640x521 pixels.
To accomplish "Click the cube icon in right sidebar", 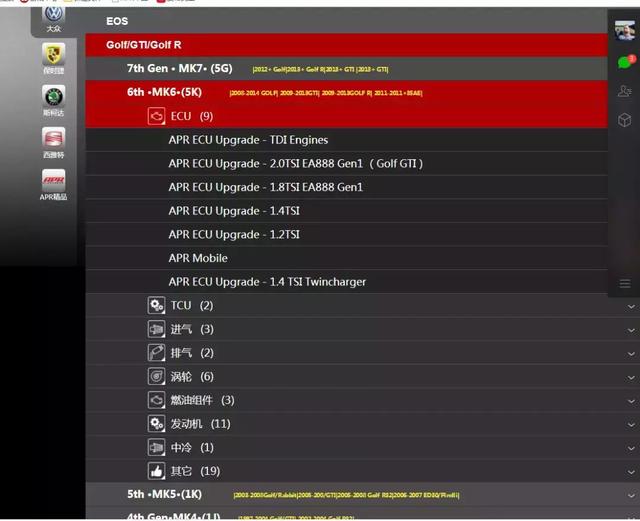I will coord(625,120).
